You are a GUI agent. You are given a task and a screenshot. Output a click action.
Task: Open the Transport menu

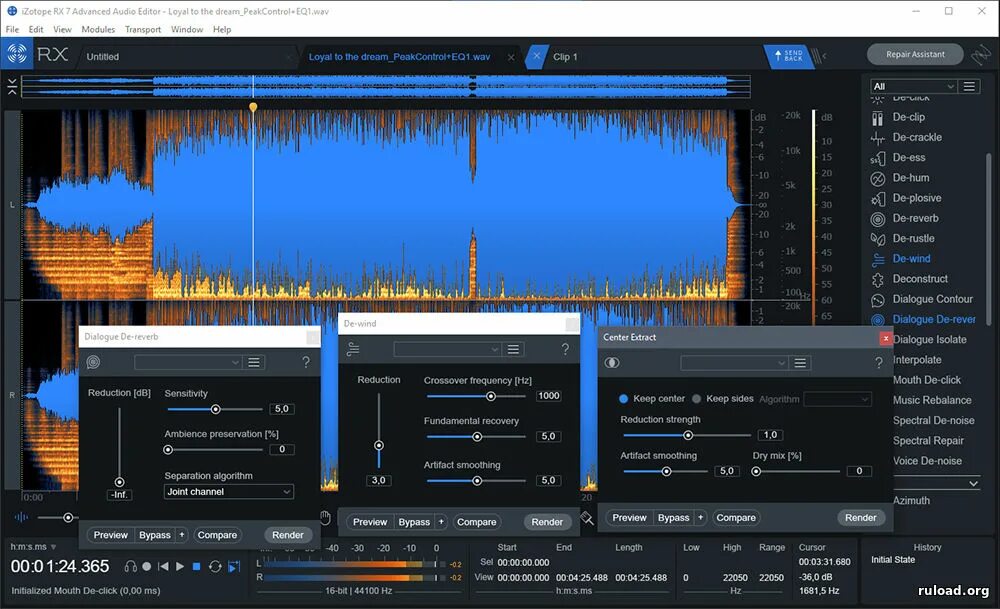(143, 29)
